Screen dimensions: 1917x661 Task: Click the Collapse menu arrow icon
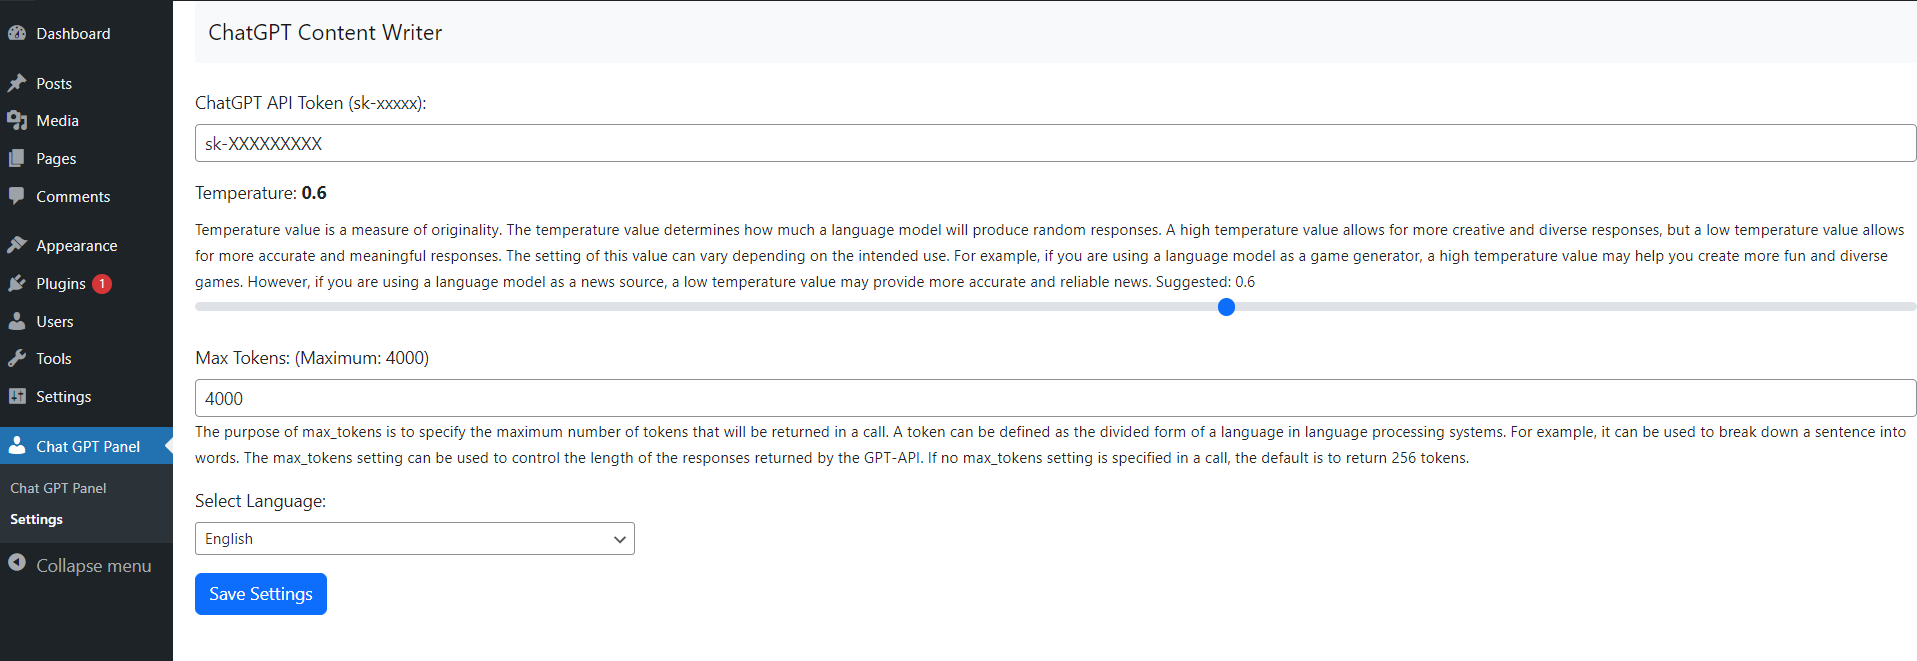(16, 563)
